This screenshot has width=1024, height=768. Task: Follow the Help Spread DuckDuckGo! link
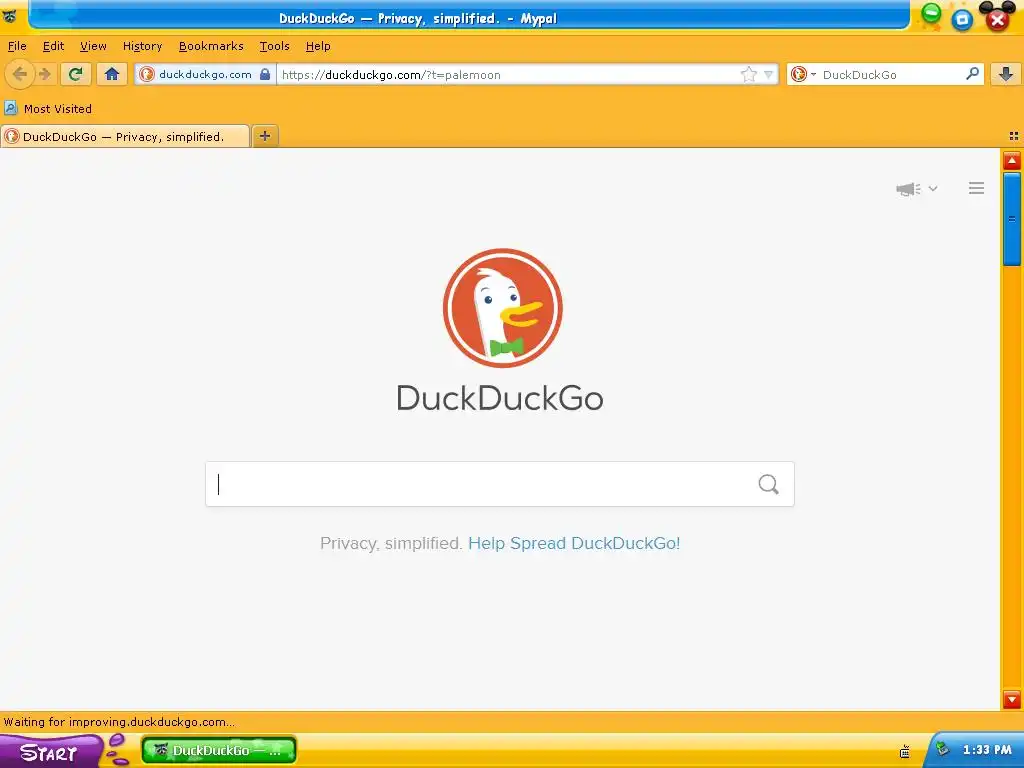tap(574, 543)
